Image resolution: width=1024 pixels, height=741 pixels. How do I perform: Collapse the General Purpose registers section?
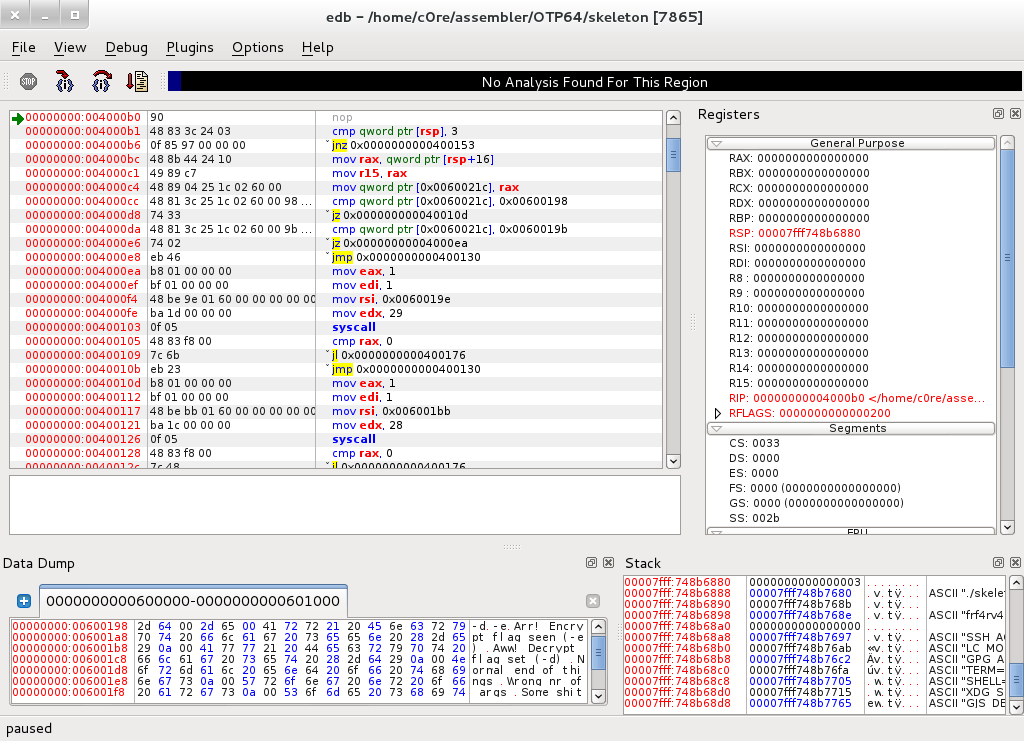point(716,143)
